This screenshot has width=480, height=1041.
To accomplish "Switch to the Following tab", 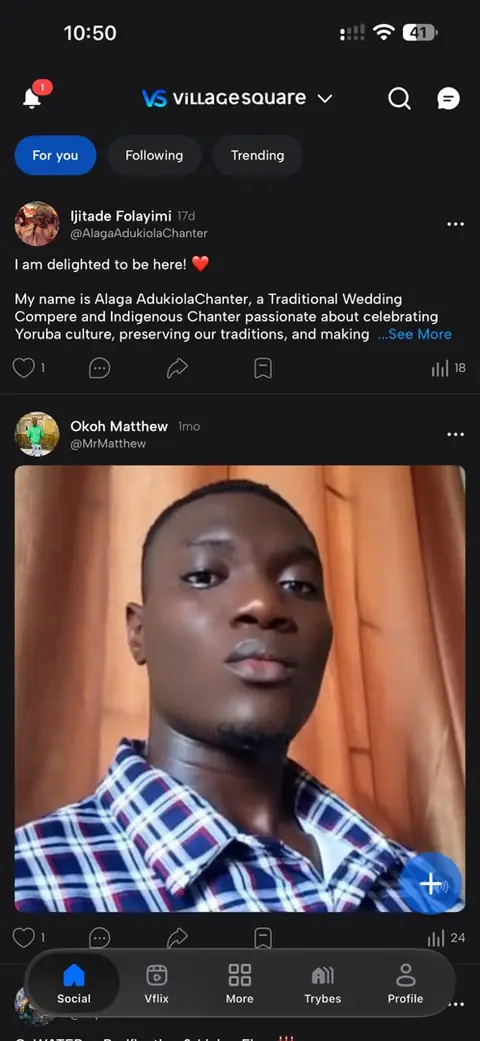I will (154, 155).
